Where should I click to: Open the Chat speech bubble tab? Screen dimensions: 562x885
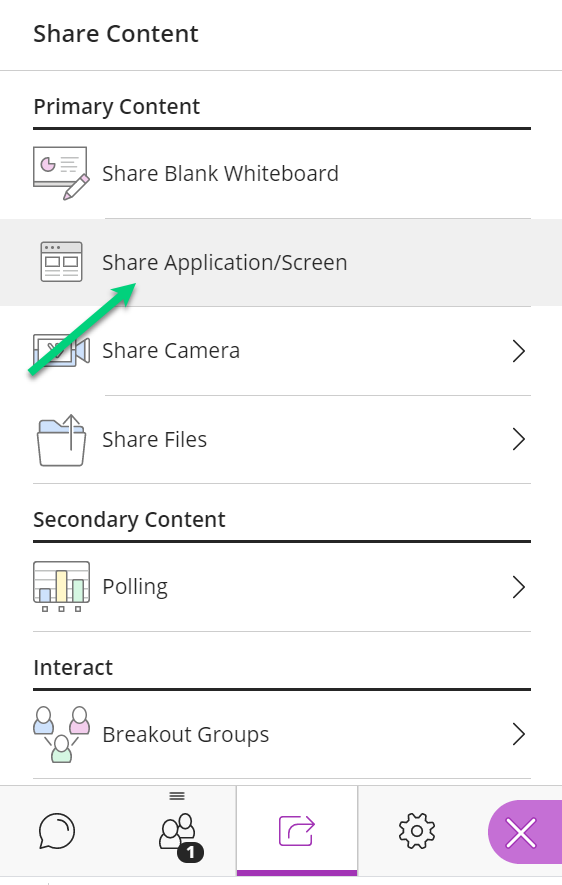[x=56, y=831]
